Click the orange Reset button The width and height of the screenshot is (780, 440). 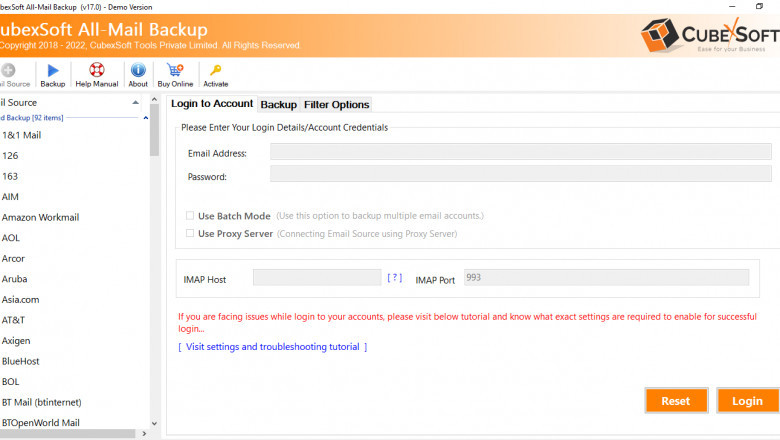click(x=676, y=401)
